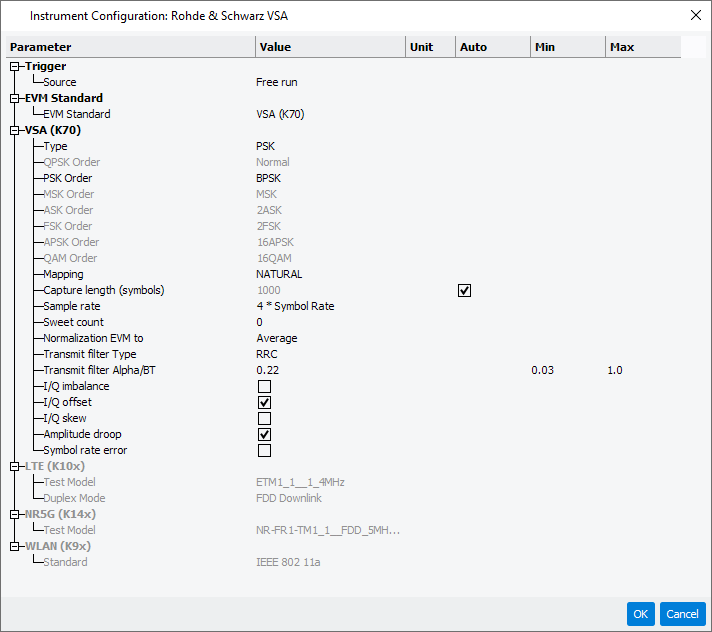Click the disabled QPSK Order row
This screenshot has width=712, height=632.
coord(71,162)
